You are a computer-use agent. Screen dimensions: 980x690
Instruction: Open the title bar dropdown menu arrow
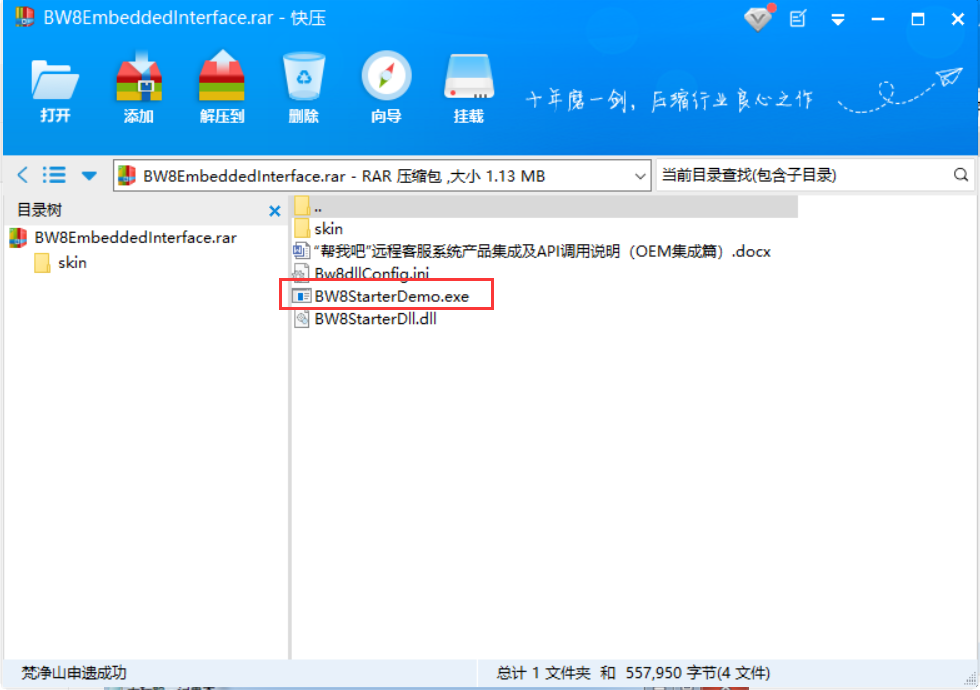(838, 20)
